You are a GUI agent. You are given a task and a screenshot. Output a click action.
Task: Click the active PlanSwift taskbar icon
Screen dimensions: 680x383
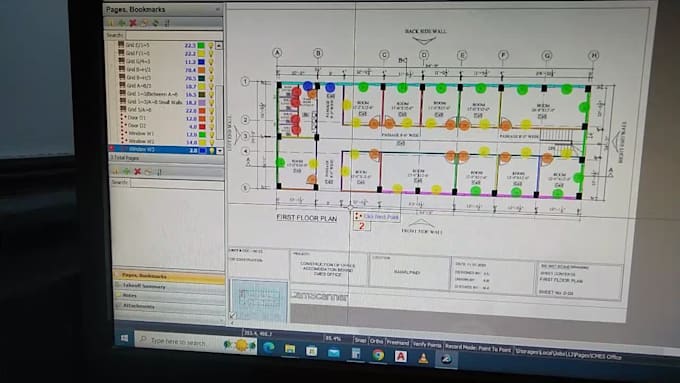[446, 359]
